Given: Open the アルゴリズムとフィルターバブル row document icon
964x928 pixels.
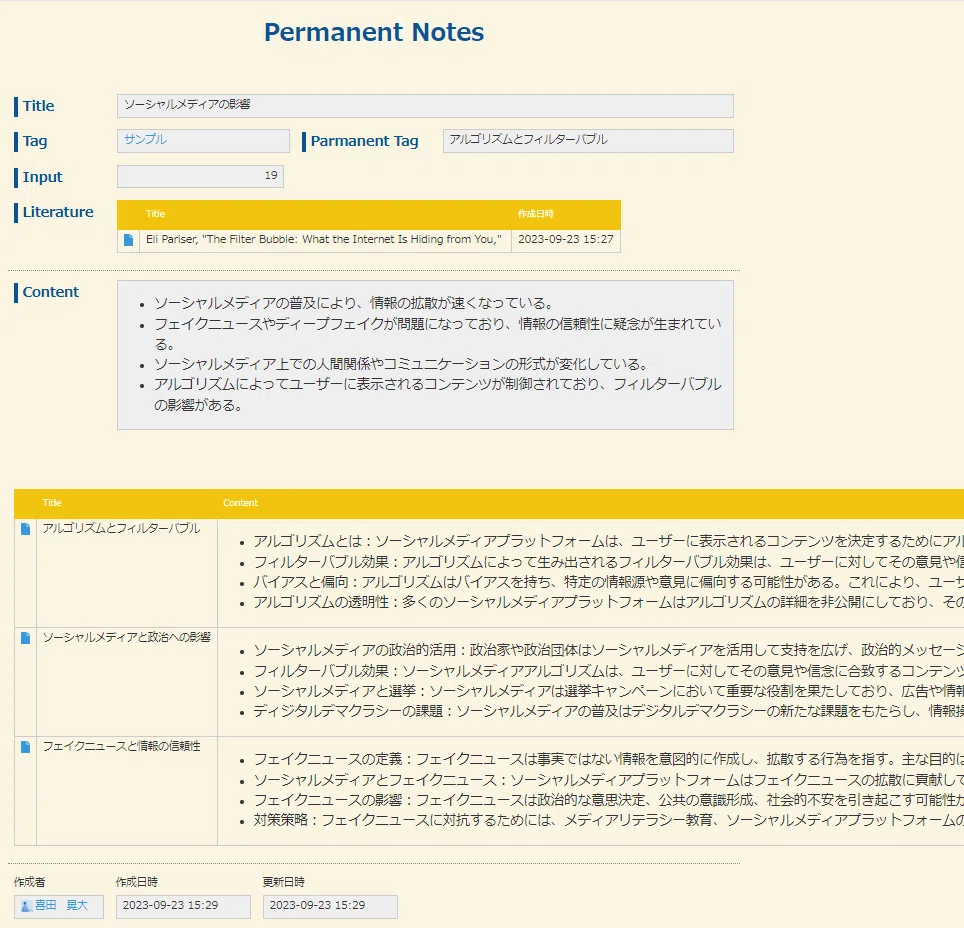Looking at the screenshot, I should [x=25, y=529].
